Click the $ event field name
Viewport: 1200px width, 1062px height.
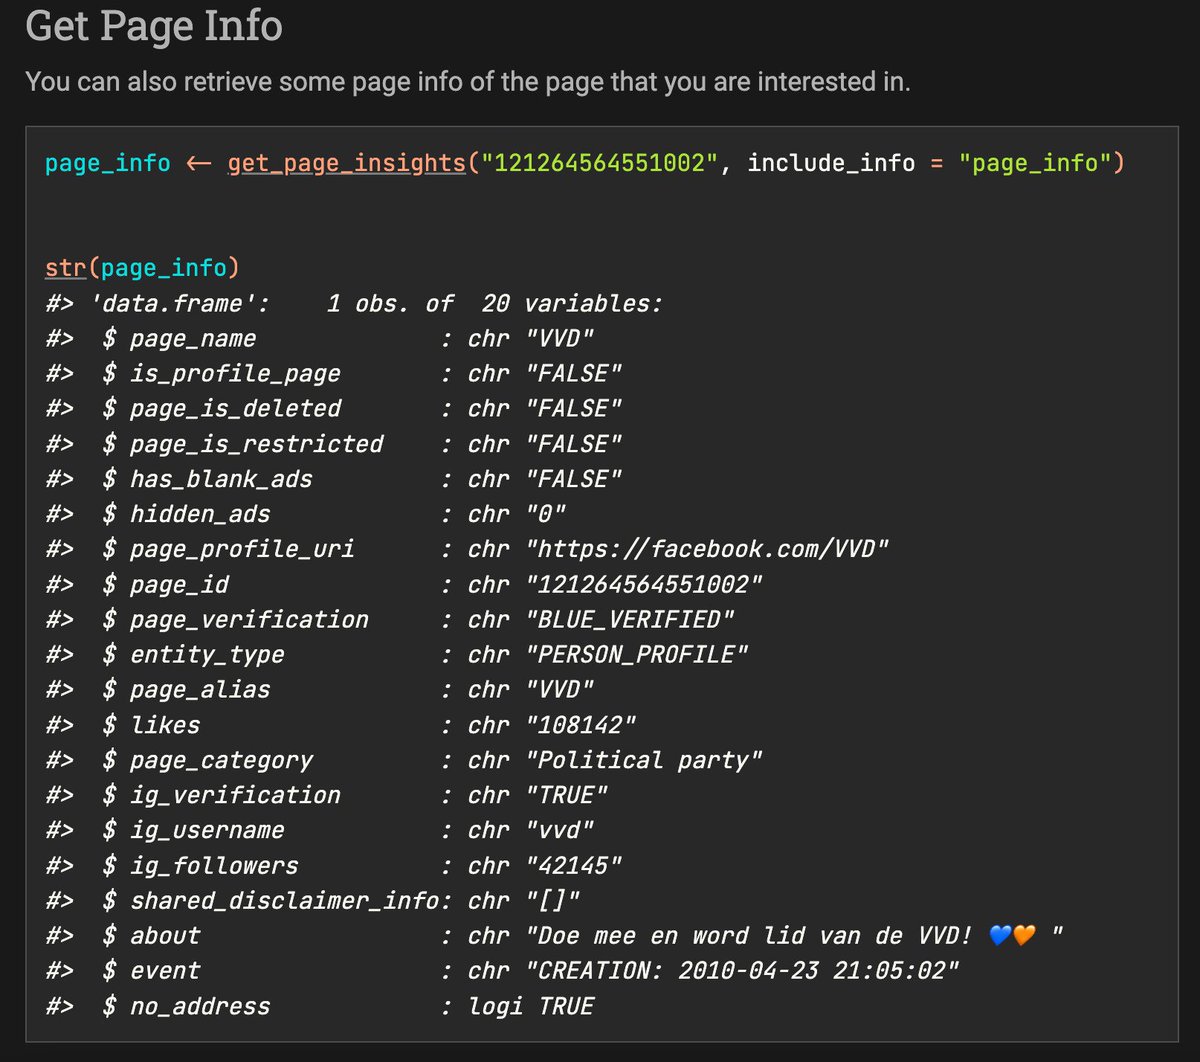(151, 970)
